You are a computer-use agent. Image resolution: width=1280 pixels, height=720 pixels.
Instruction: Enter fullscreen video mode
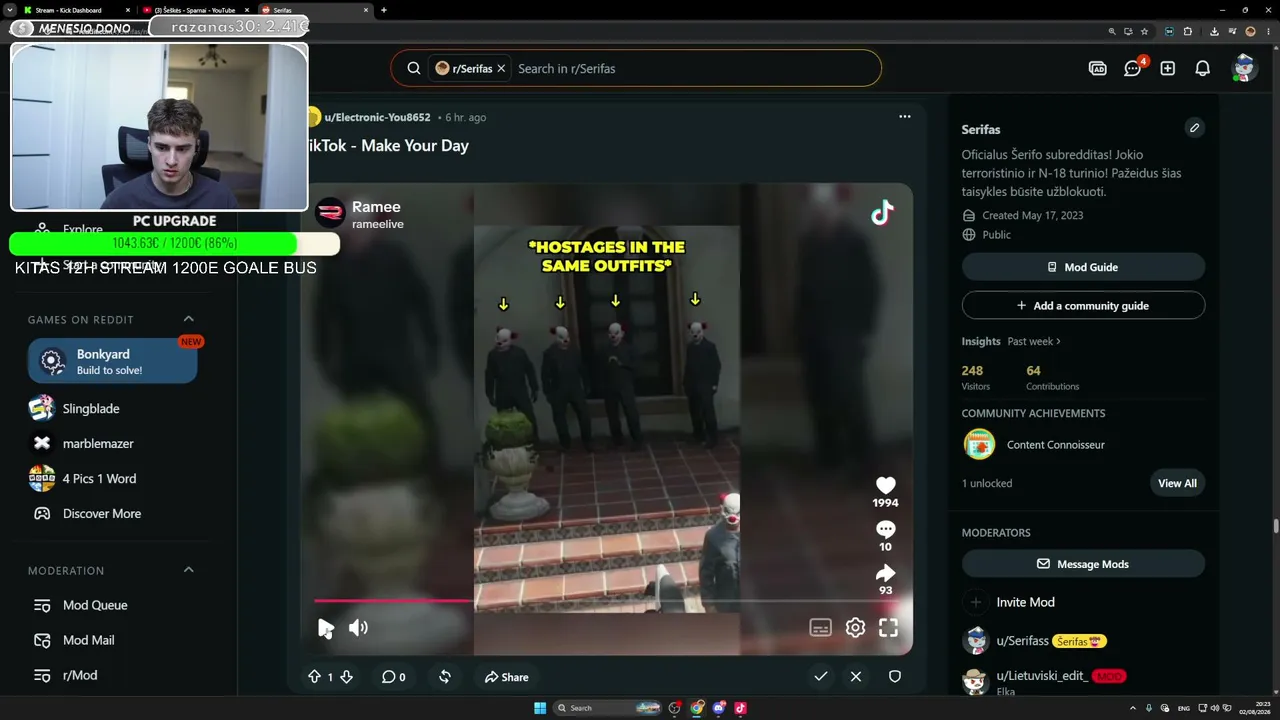(888, 628)
